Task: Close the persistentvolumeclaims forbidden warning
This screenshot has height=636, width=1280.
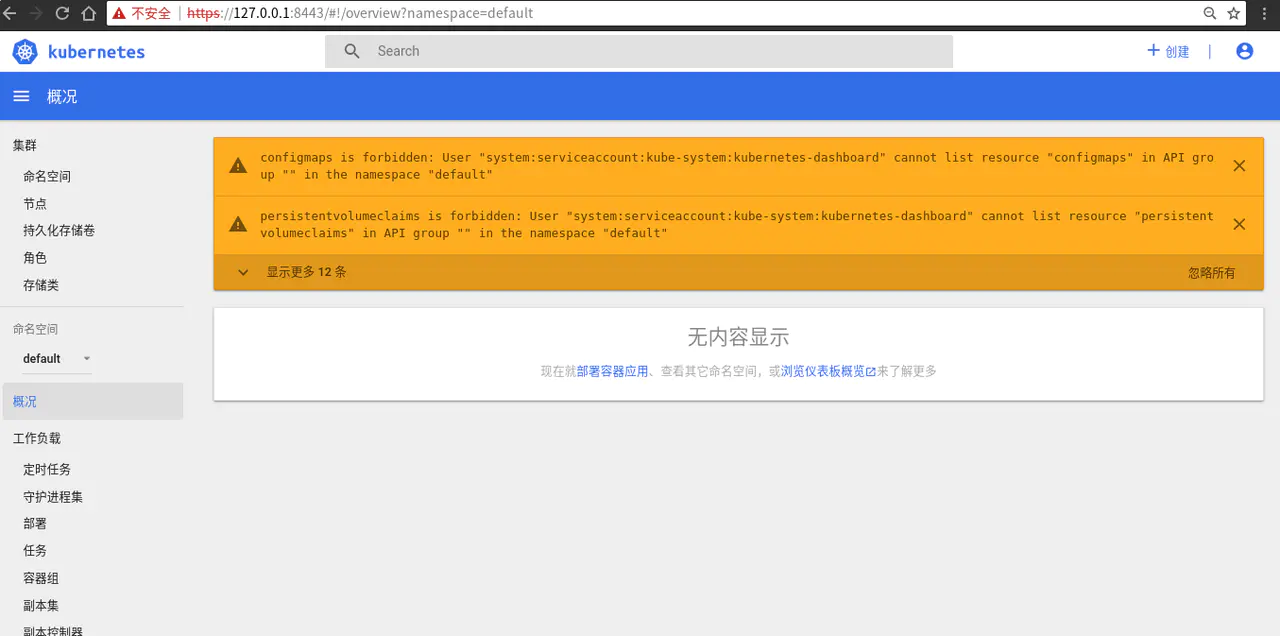Action: point(1239,224)
